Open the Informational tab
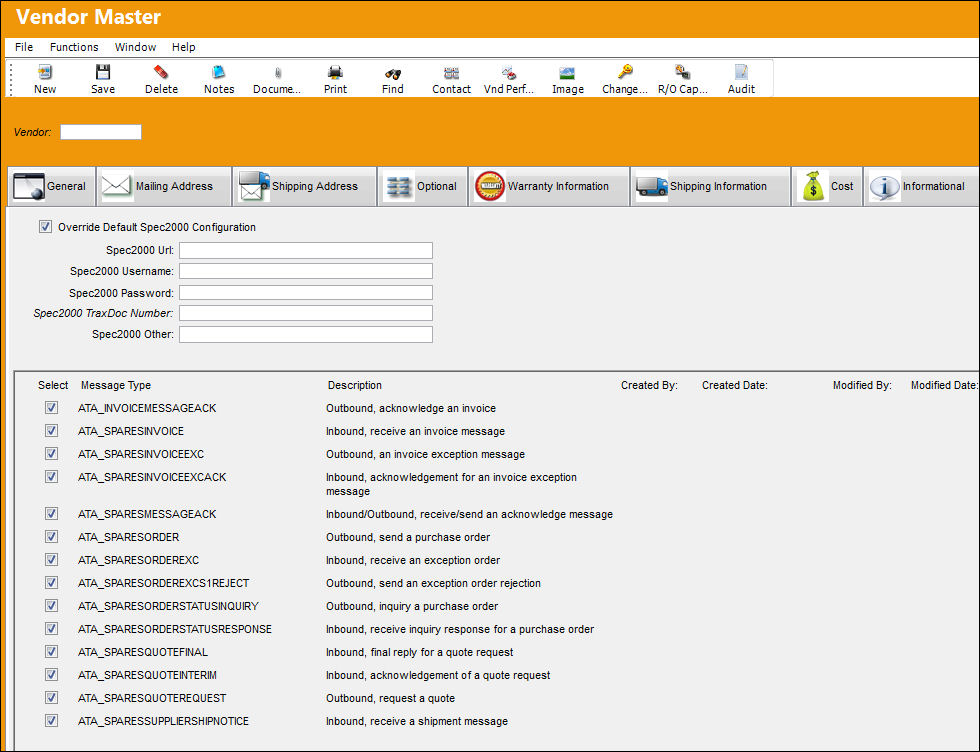Image resolution: width=980 pixels, height=752 pixels. 921,186
